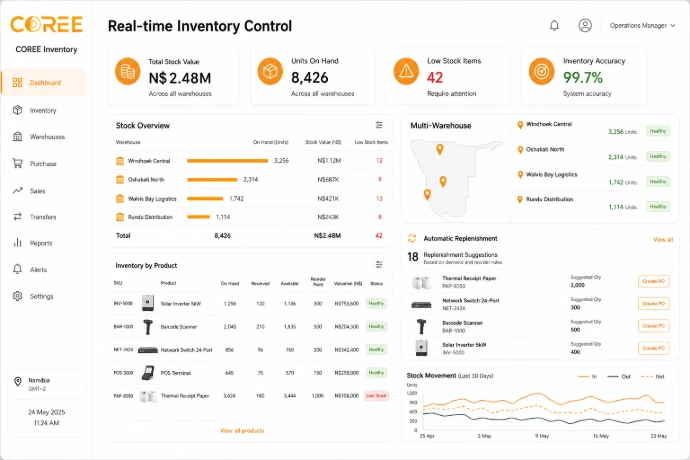Click the Oshakati North stock bar
The width and height of the screenshot is (690, 460).
[212, 180]
